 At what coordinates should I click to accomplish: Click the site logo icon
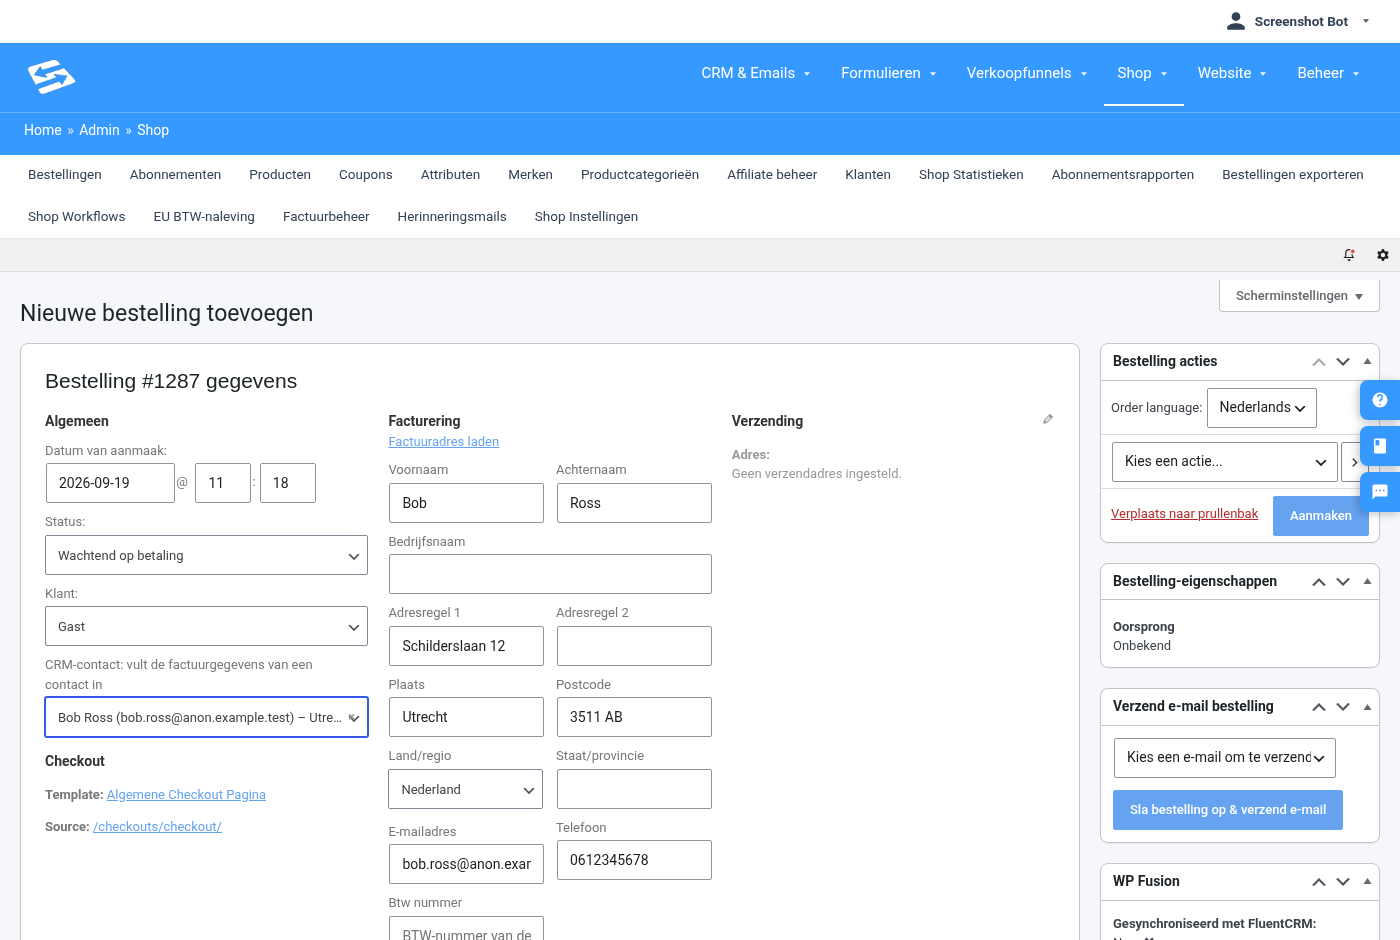[x=52, y=77]
